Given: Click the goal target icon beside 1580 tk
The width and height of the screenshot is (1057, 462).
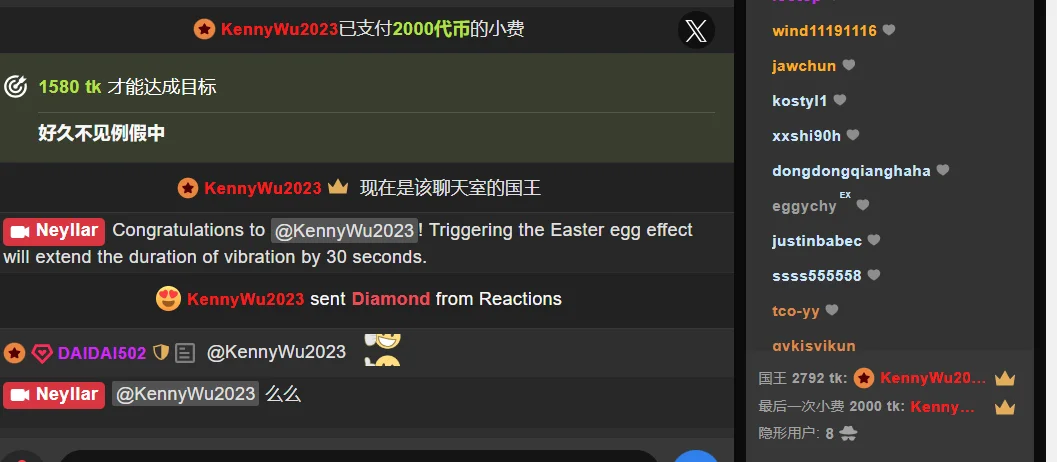Looking at the screenshot, I should click(15, 86).
